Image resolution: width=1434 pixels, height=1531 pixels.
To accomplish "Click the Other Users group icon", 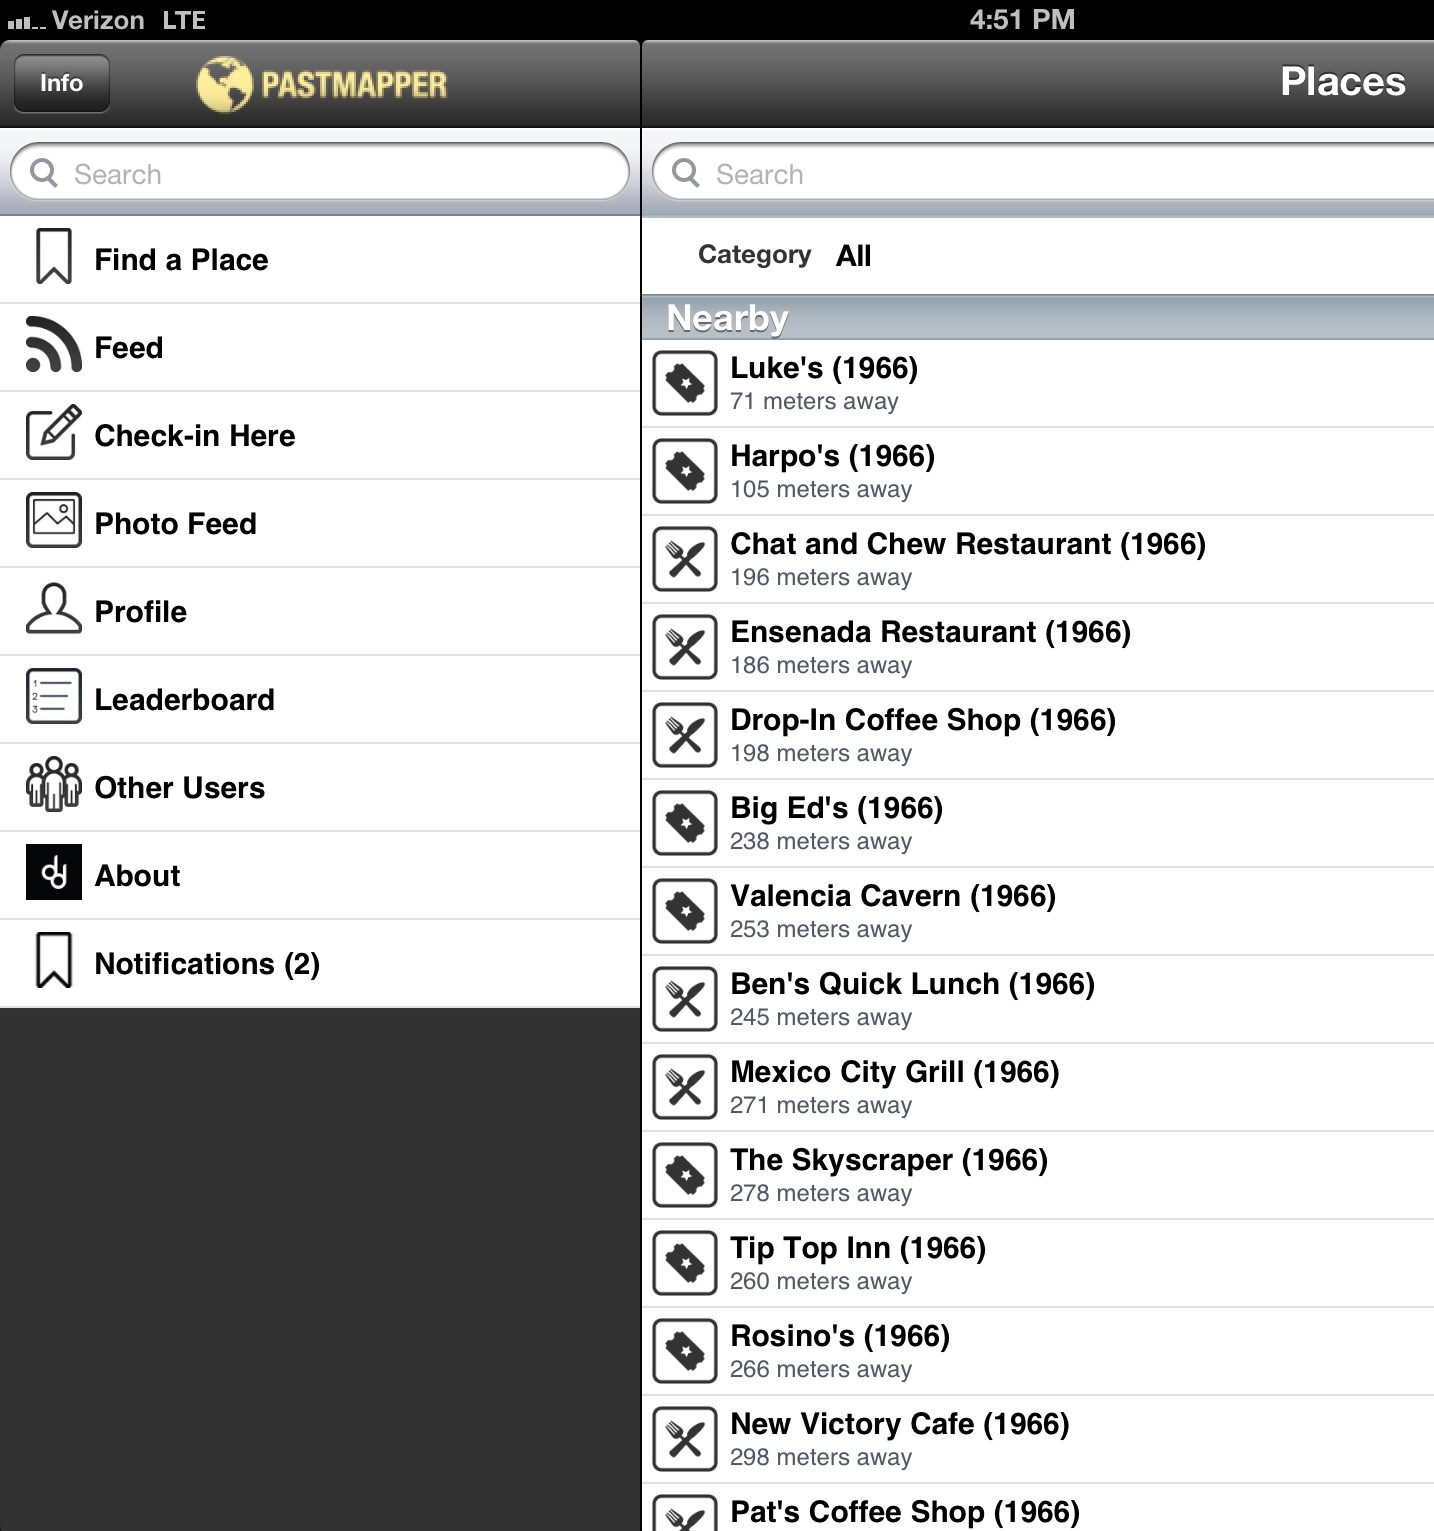I will tap(54, 784).
